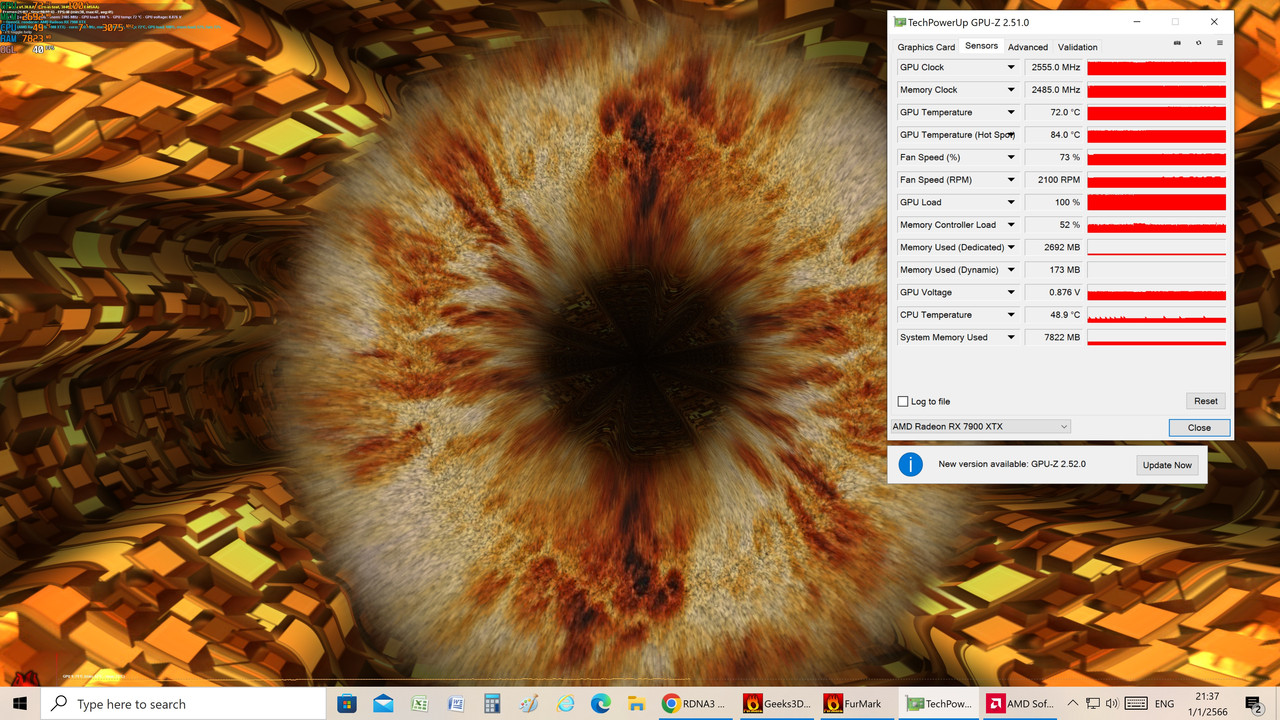Launch Word from the taskbar
The width and height of the screenshot is (1280, 720).
pyautogui.click(x=455, y=704)
